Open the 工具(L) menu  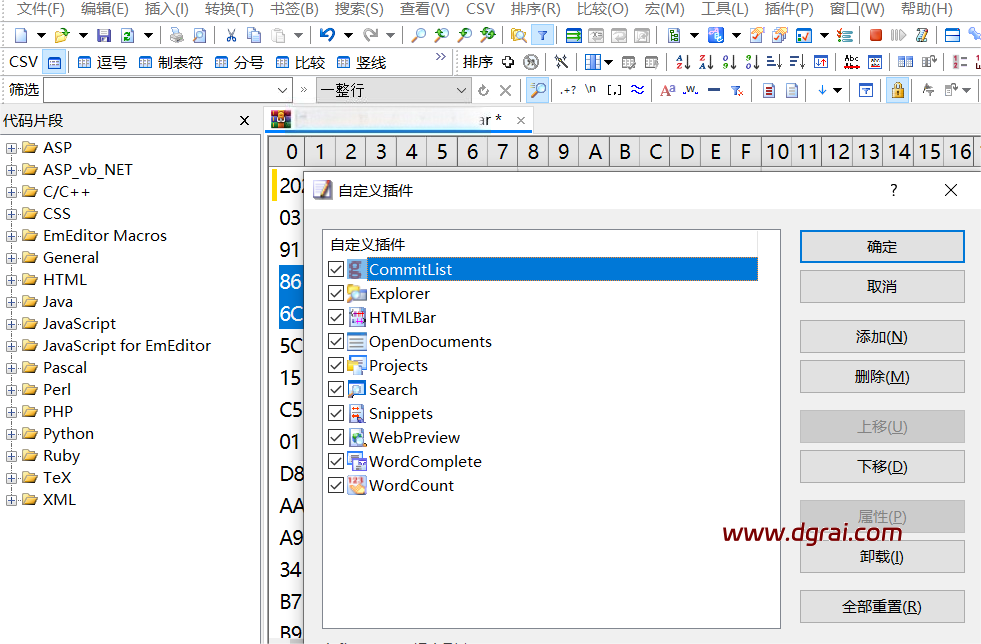pos(724,9)
